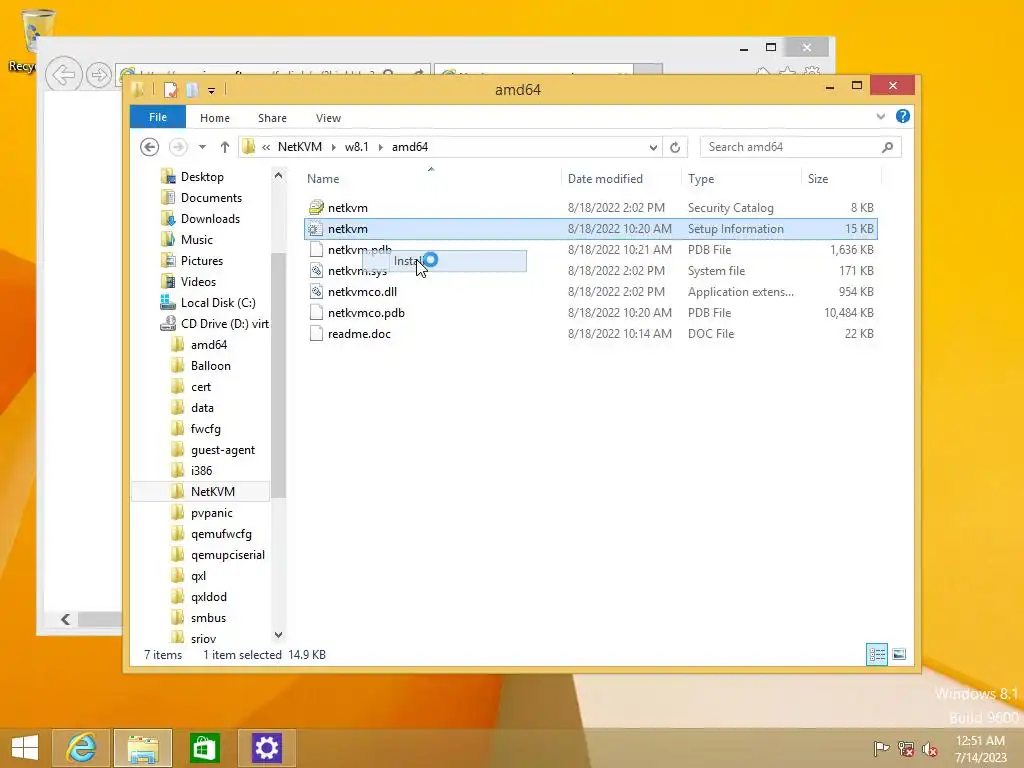
Task: Expand the address bar history dropdown
Action: [652, 147]
